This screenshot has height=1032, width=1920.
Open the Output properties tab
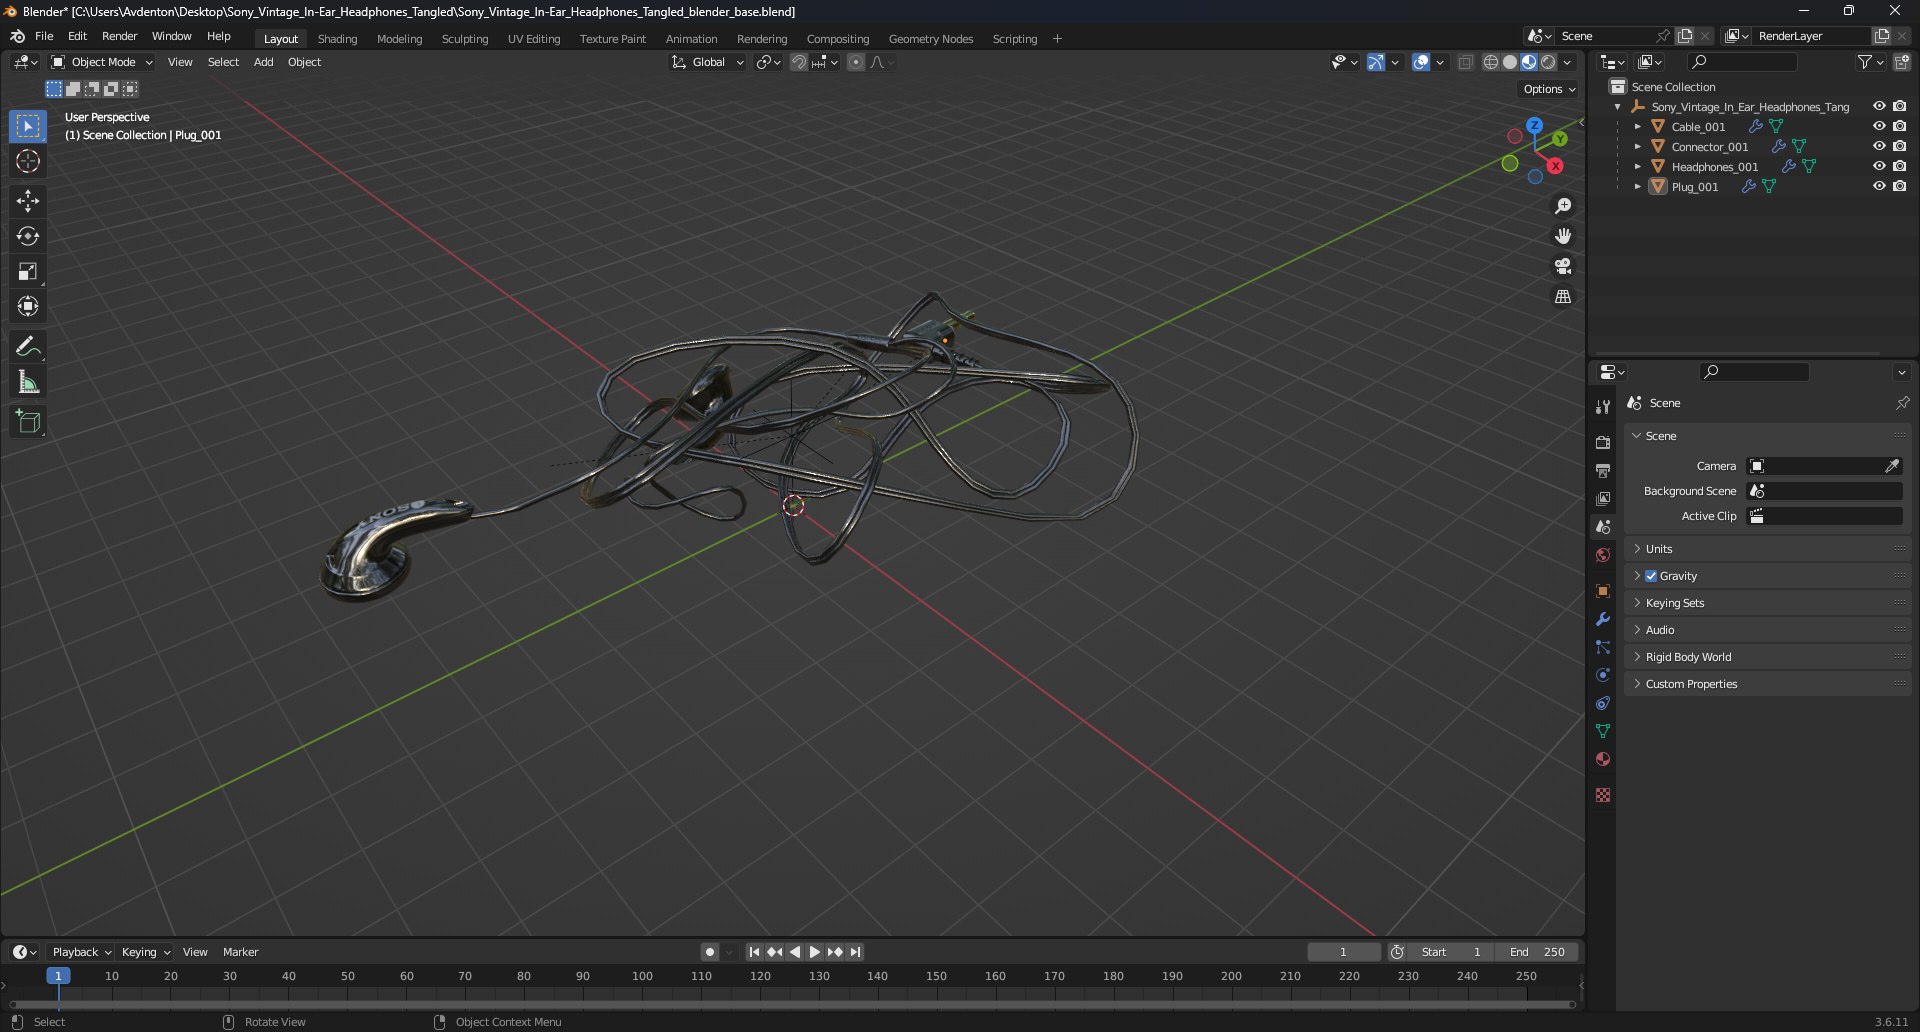(x=1603, y=470)
